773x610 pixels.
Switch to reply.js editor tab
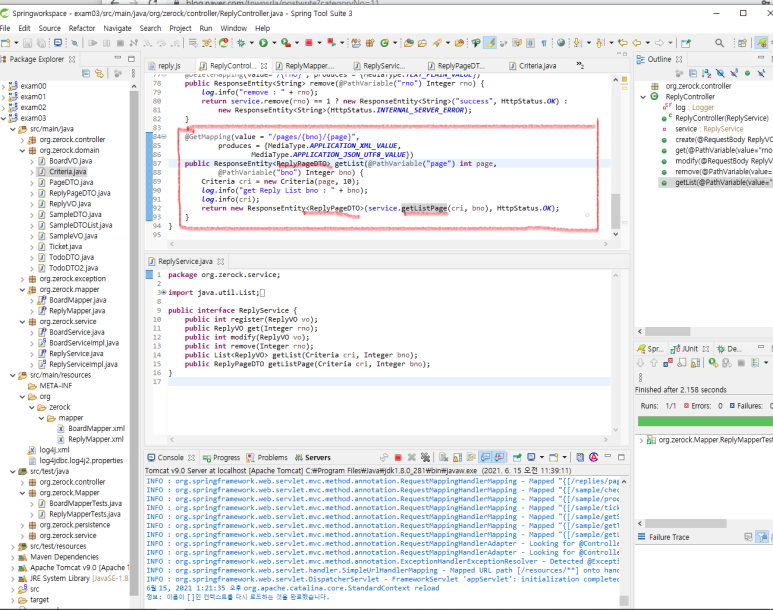(165, 66)
